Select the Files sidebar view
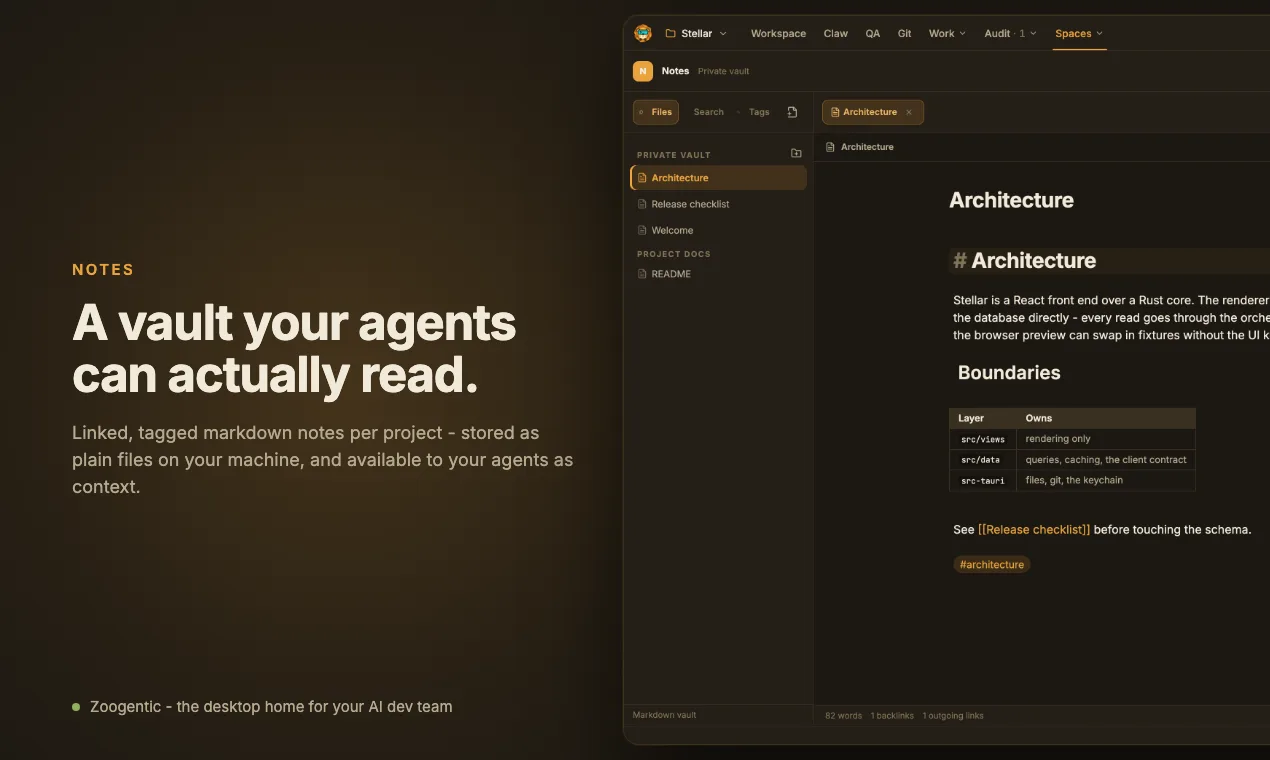Image resolution: width=1270 pixels, height=760 pixels. (x=656, y=112)
